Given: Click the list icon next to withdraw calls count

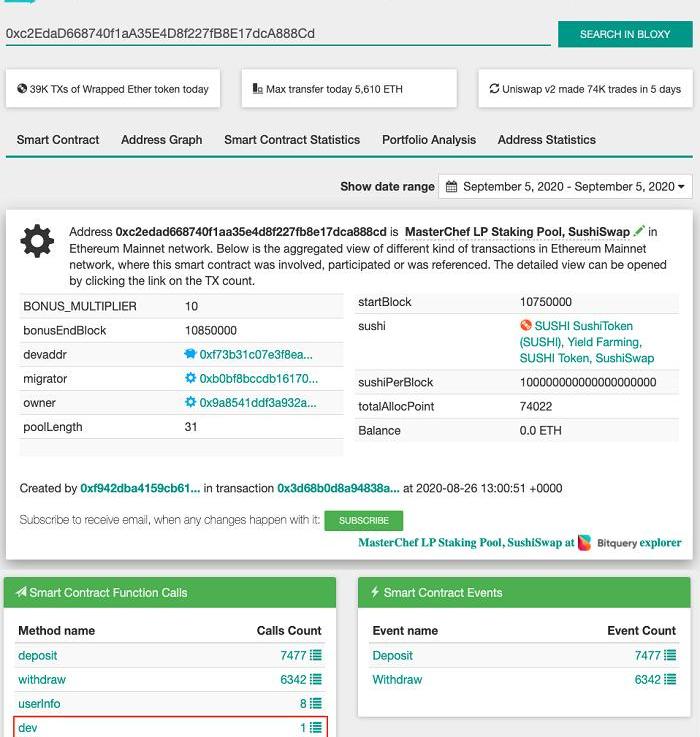Looking at the screenshot, I should click(x=315, y=680).
